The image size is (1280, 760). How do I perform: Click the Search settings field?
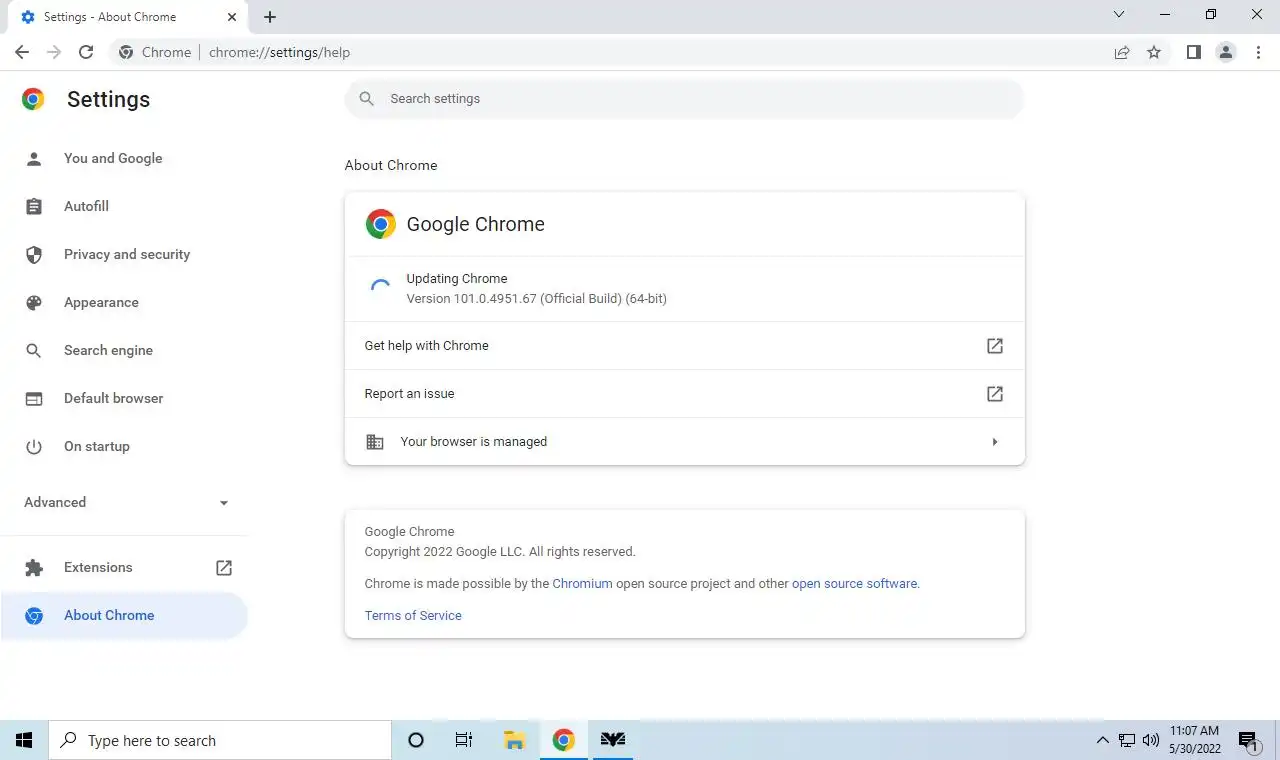(x=685, y=99)
